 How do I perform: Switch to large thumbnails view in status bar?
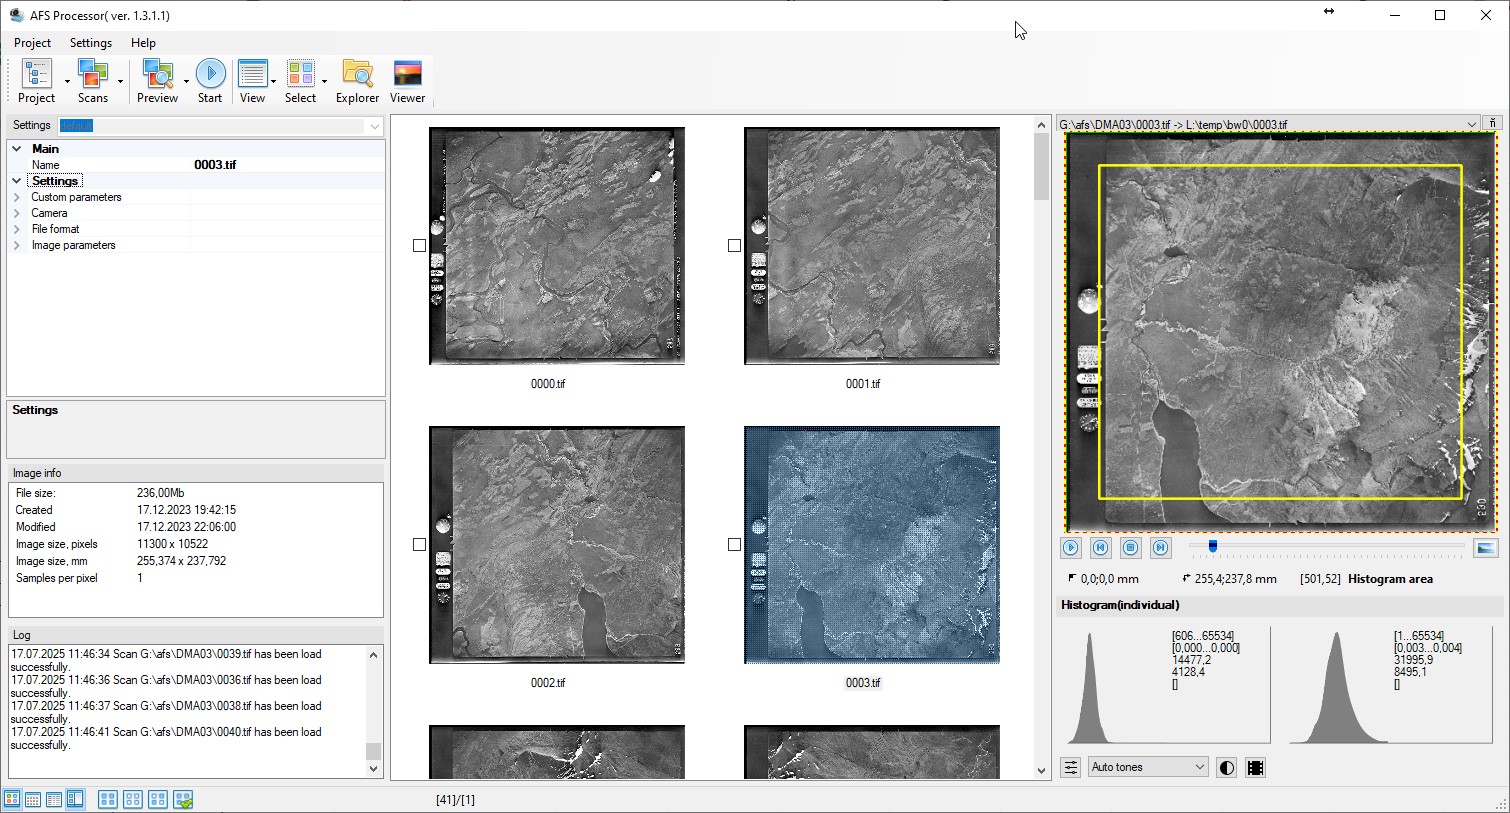pyautogui.click(x=12, y=799)
